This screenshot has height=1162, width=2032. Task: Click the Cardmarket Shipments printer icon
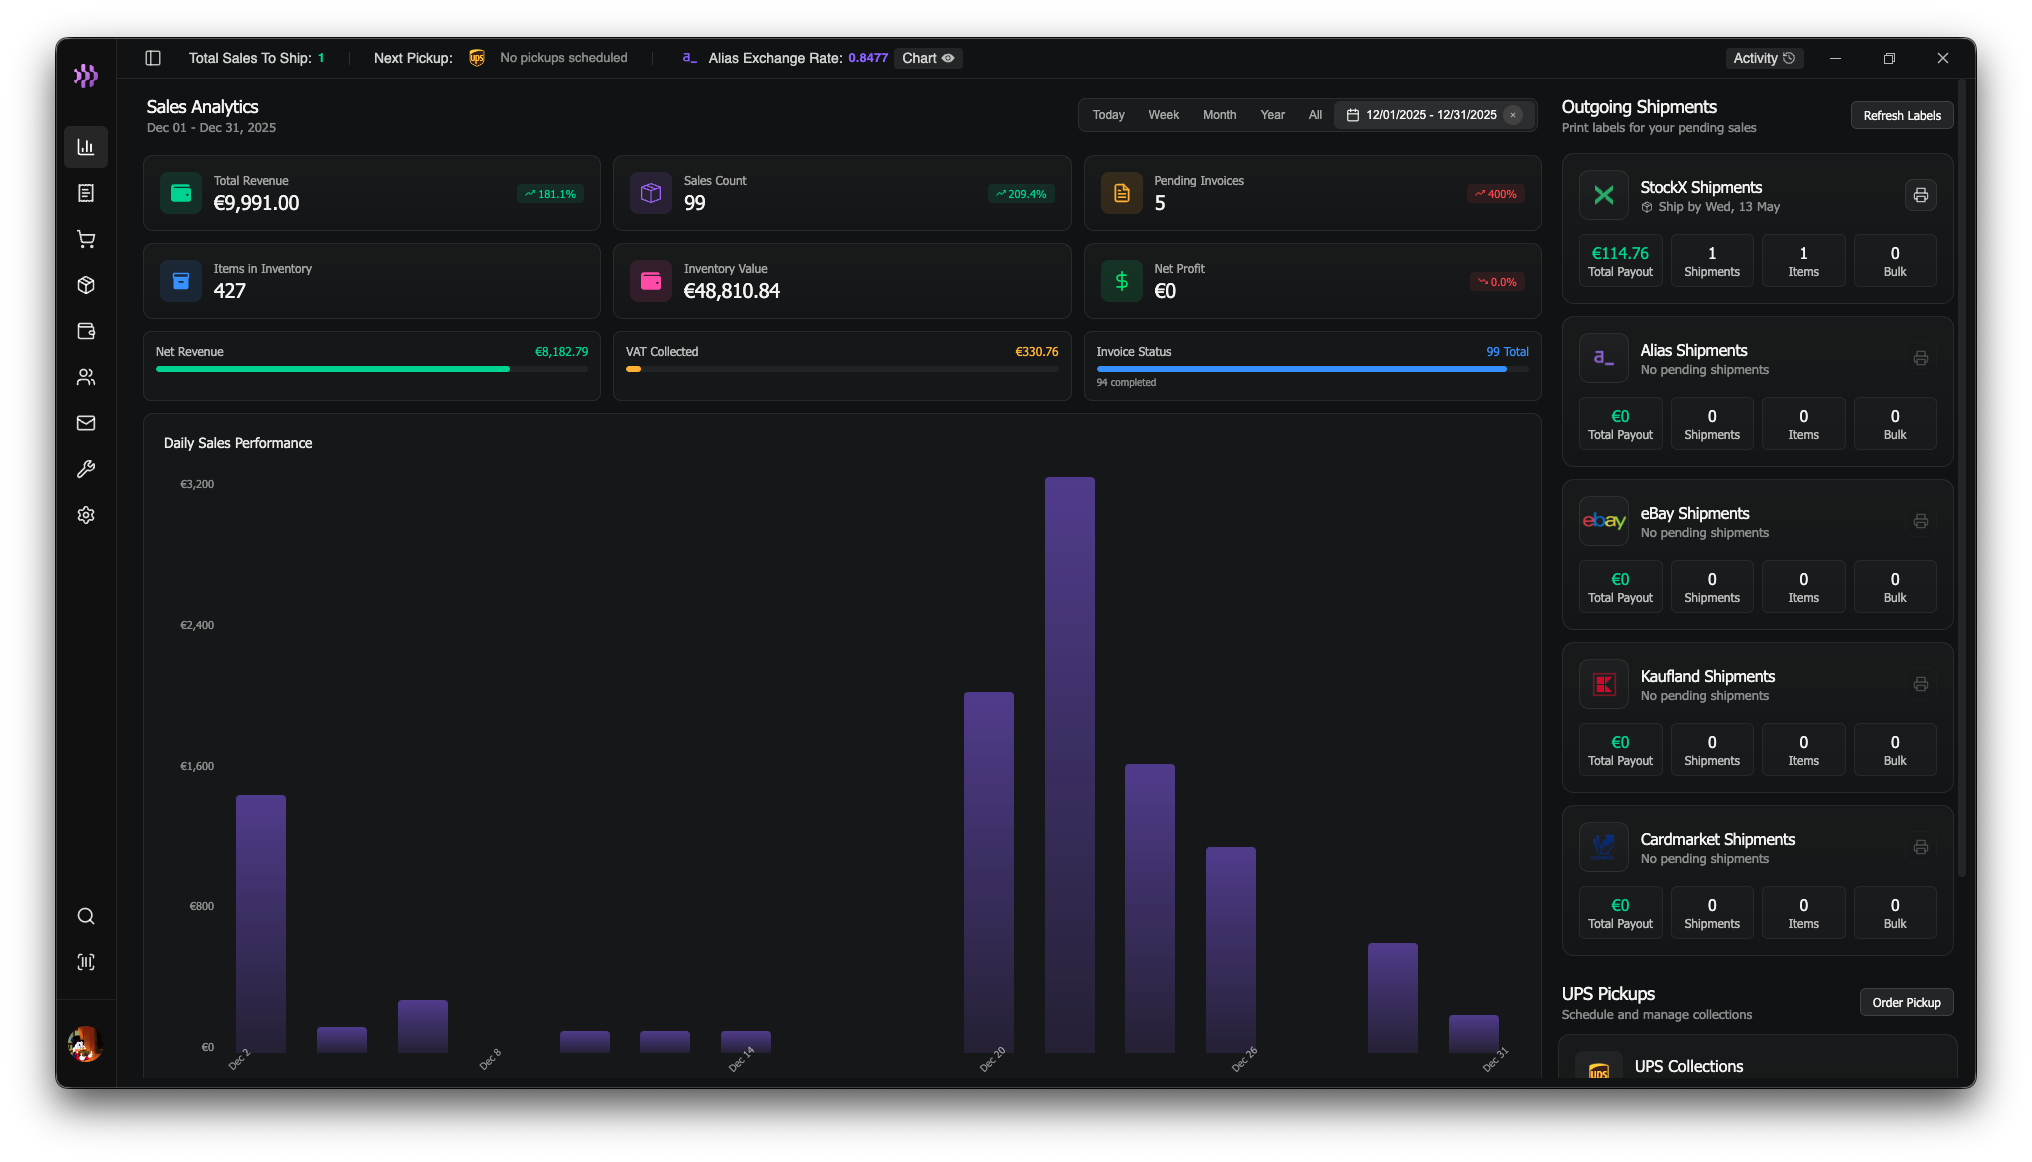coord(1920,847)
